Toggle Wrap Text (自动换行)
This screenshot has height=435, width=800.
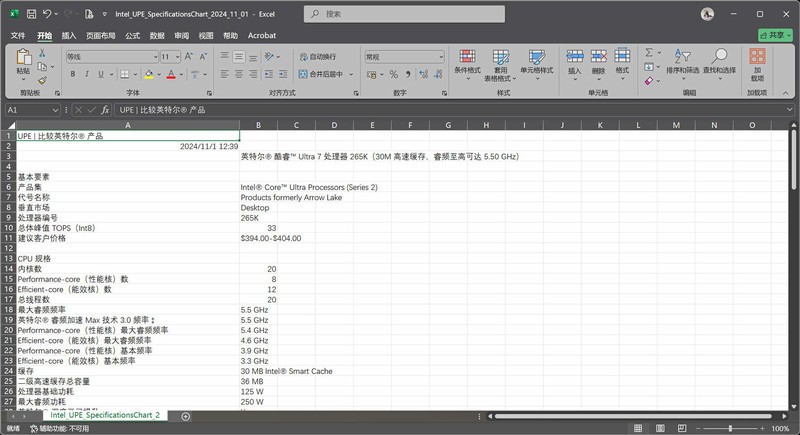point(317,57)
